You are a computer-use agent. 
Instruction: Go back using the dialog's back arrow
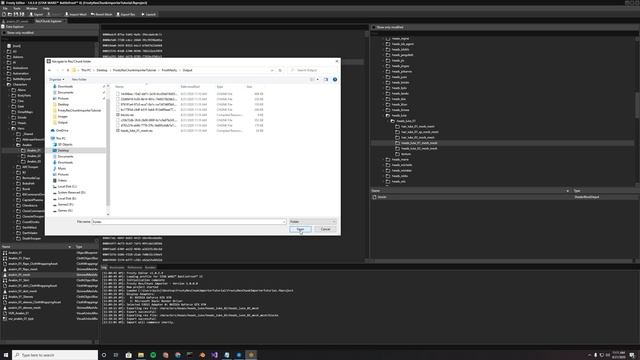click(49, 70)
